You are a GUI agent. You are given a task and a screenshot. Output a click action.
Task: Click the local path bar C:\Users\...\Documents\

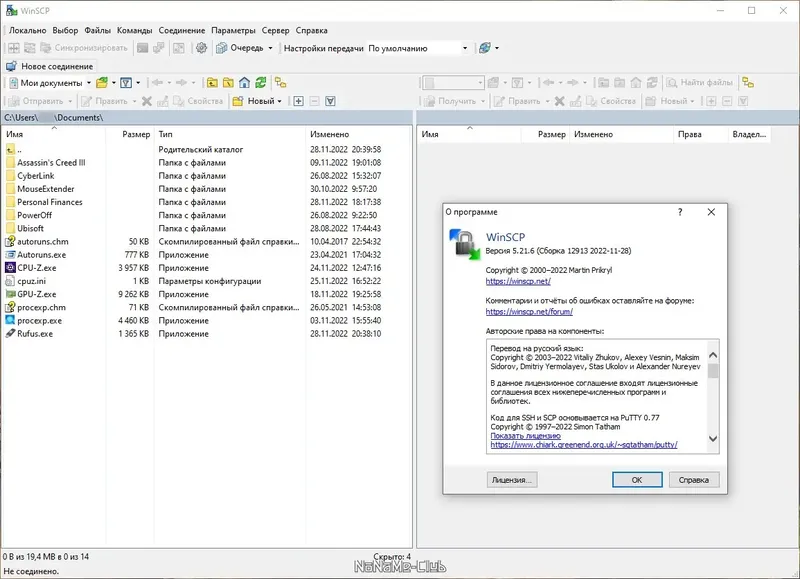(207, 118)
